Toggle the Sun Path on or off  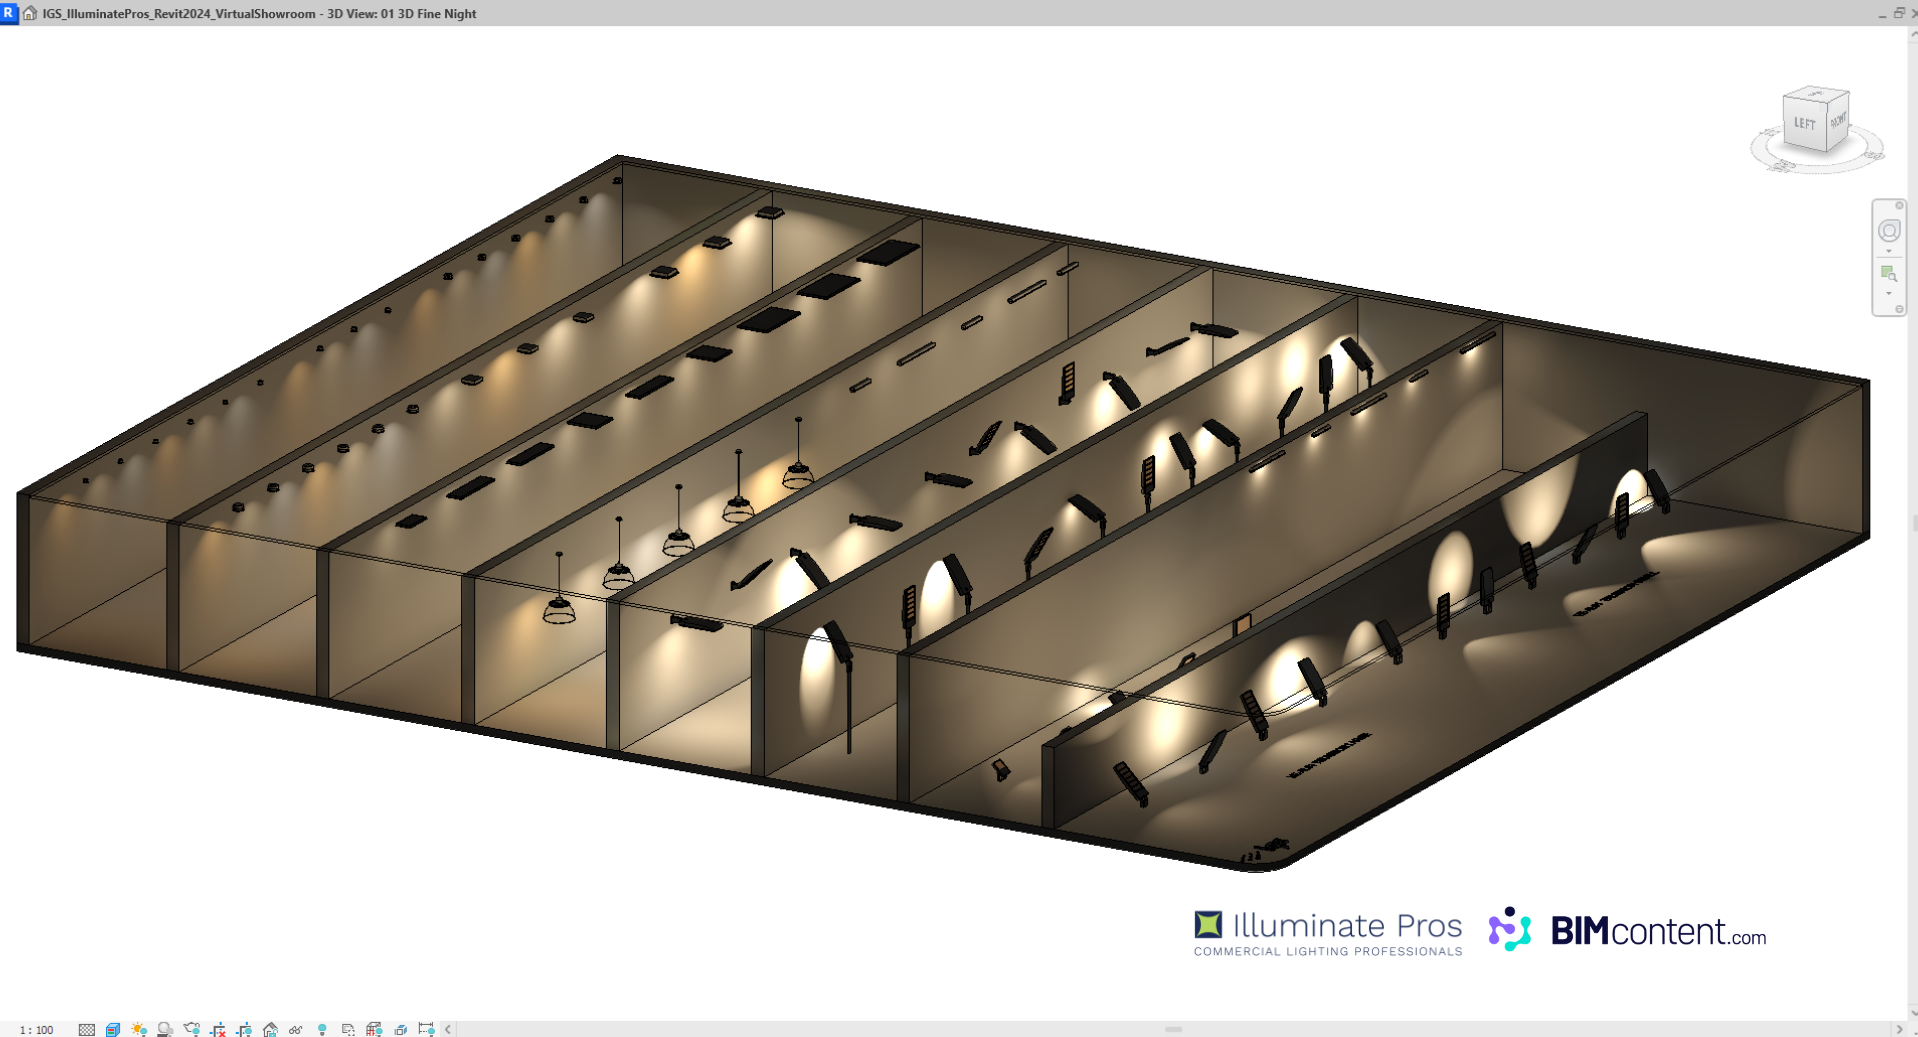[x=139, y=1029]
